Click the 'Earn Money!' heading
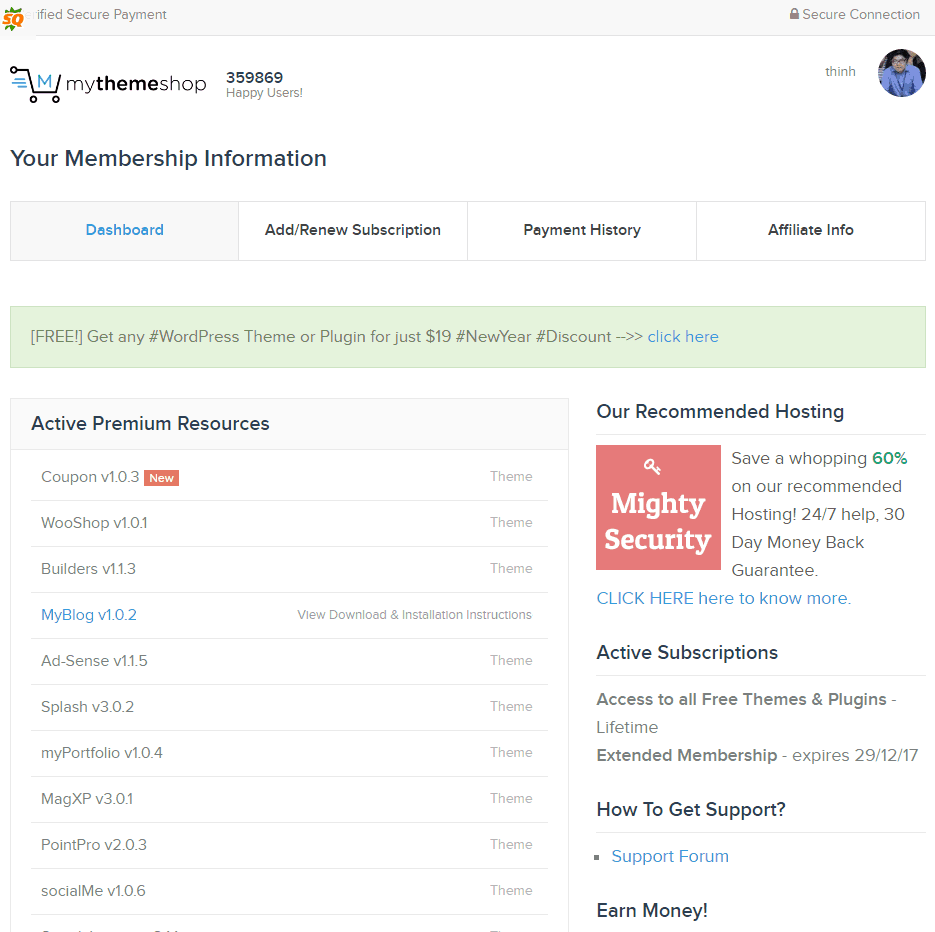 [652, 911]
